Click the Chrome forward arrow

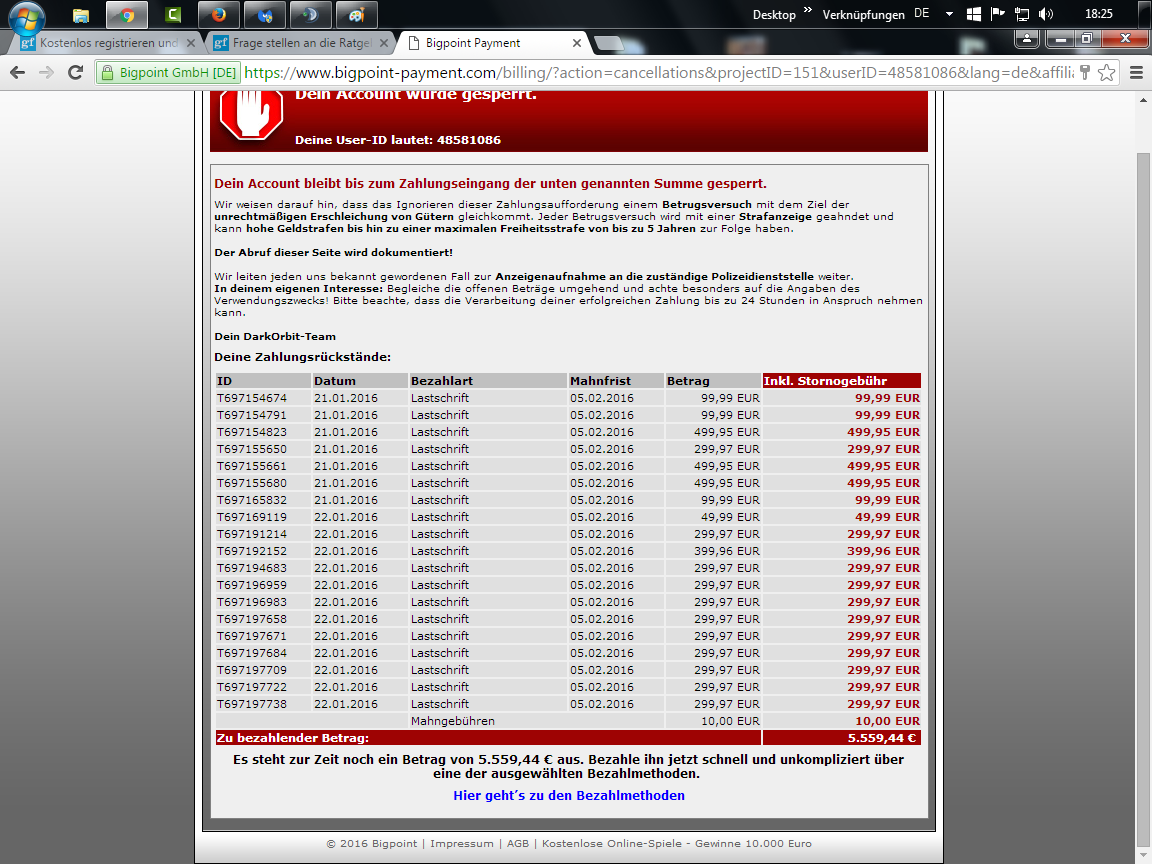46,72
